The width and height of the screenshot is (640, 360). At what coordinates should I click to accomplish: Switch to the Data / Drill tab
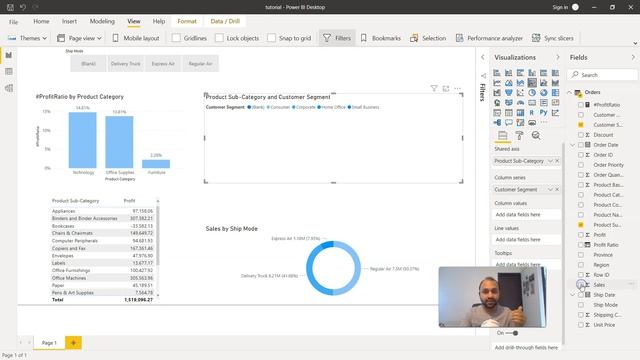click(225, 21)
